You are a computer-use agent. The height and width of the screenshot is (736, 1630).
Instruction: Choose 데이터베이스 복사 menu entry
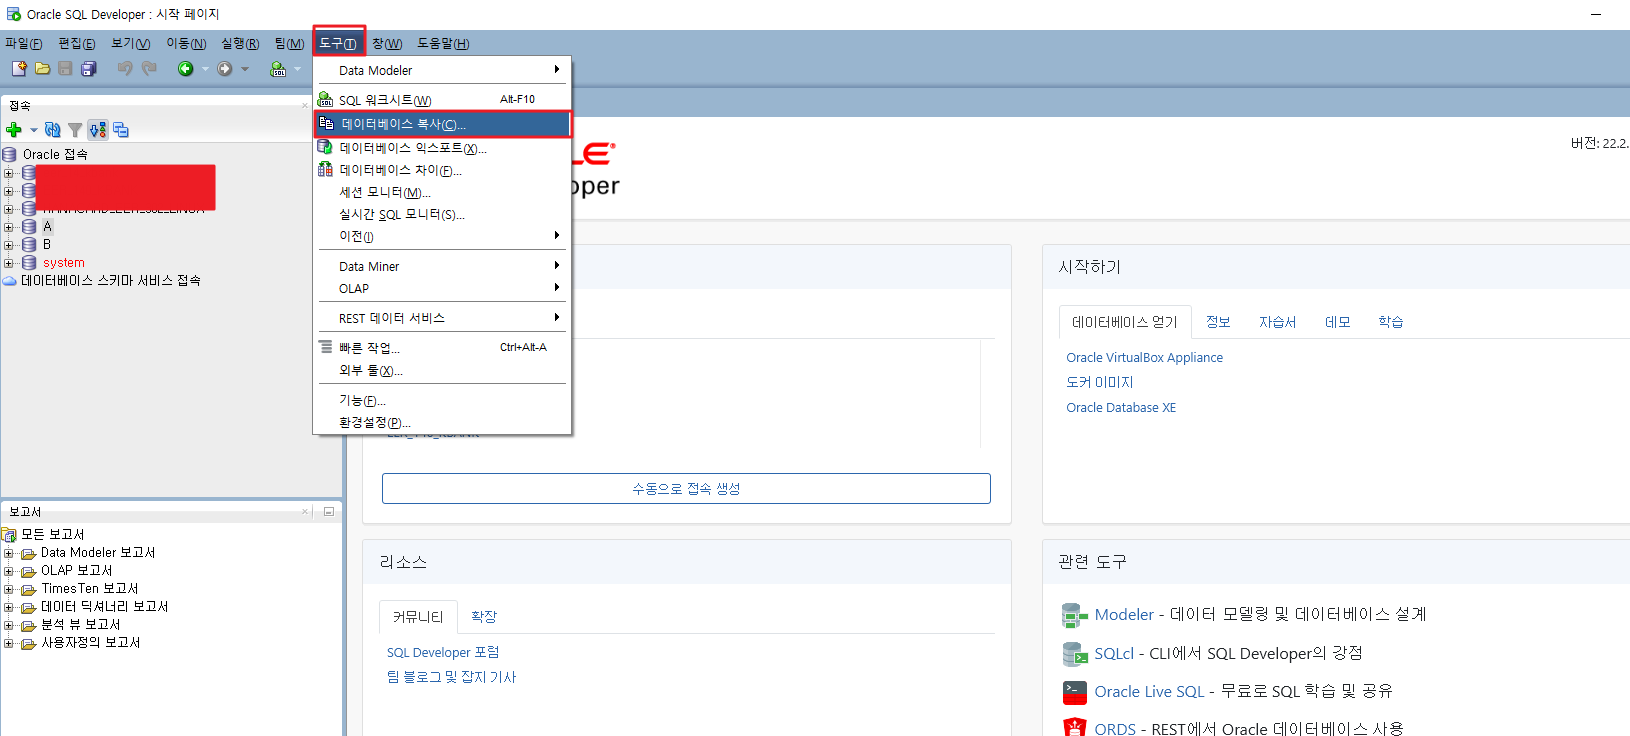(442, 124)
